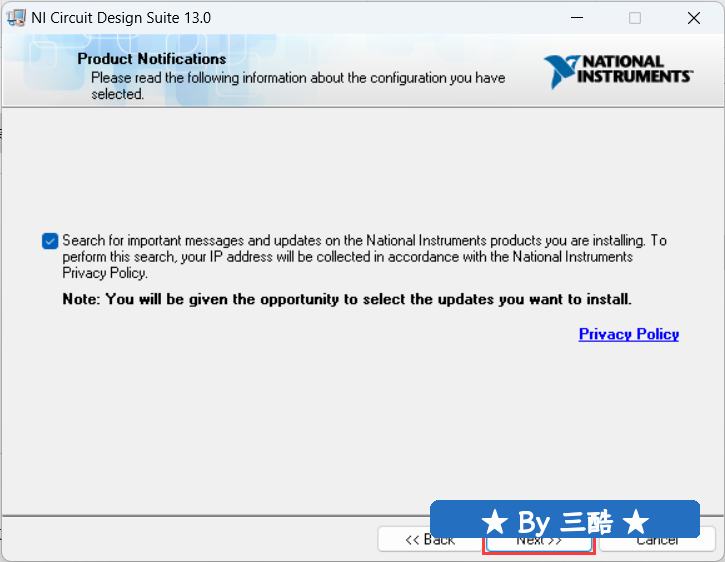Go to the previous installer step with Back
This screenshot has width=725, height=562.
(430, 539)
